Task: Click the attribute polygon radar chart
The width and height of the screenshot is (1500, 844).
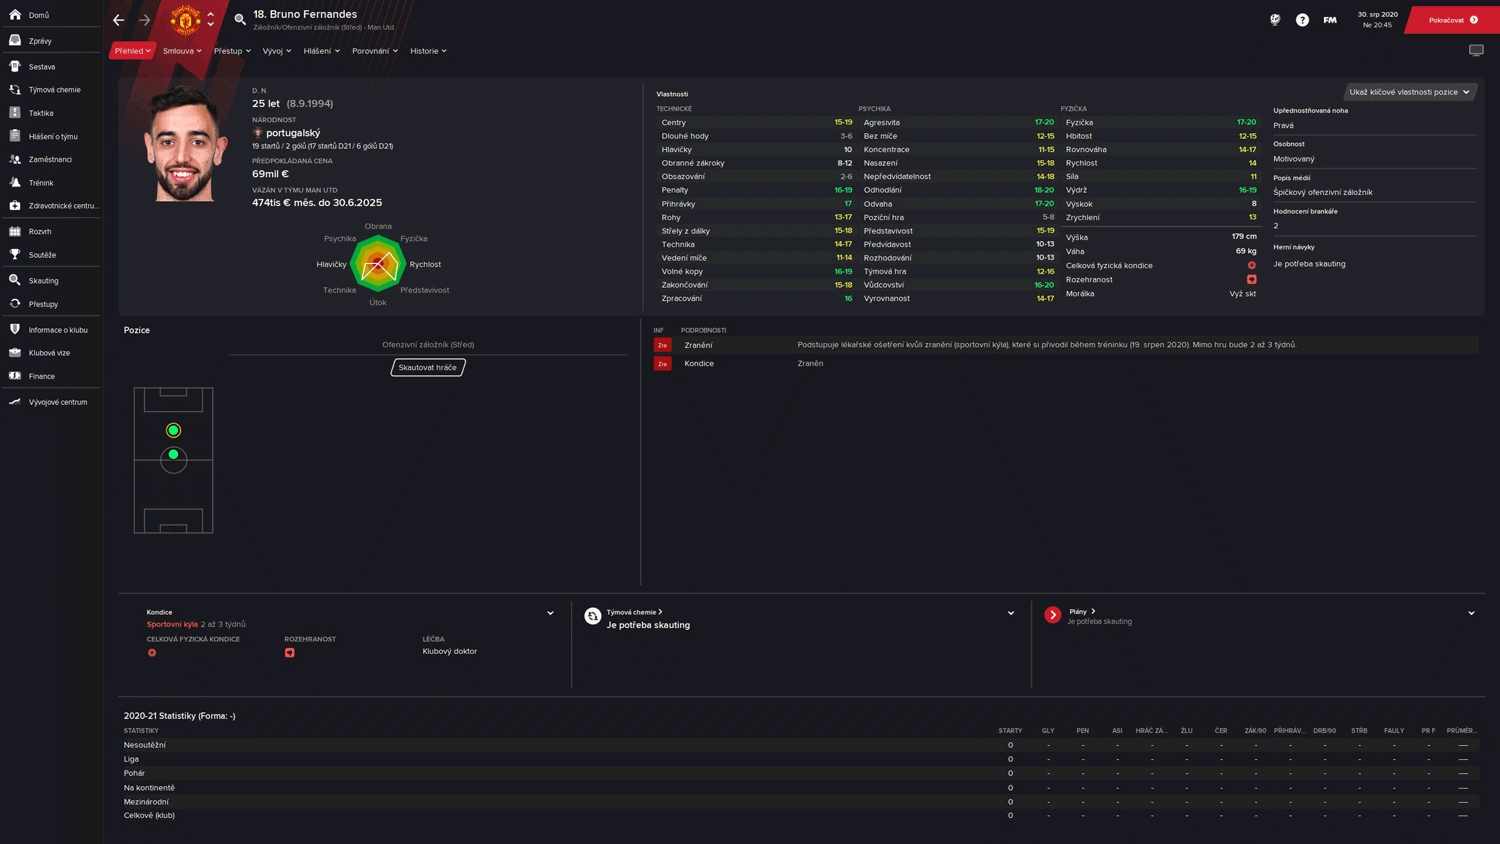Action: click(378, 265)
